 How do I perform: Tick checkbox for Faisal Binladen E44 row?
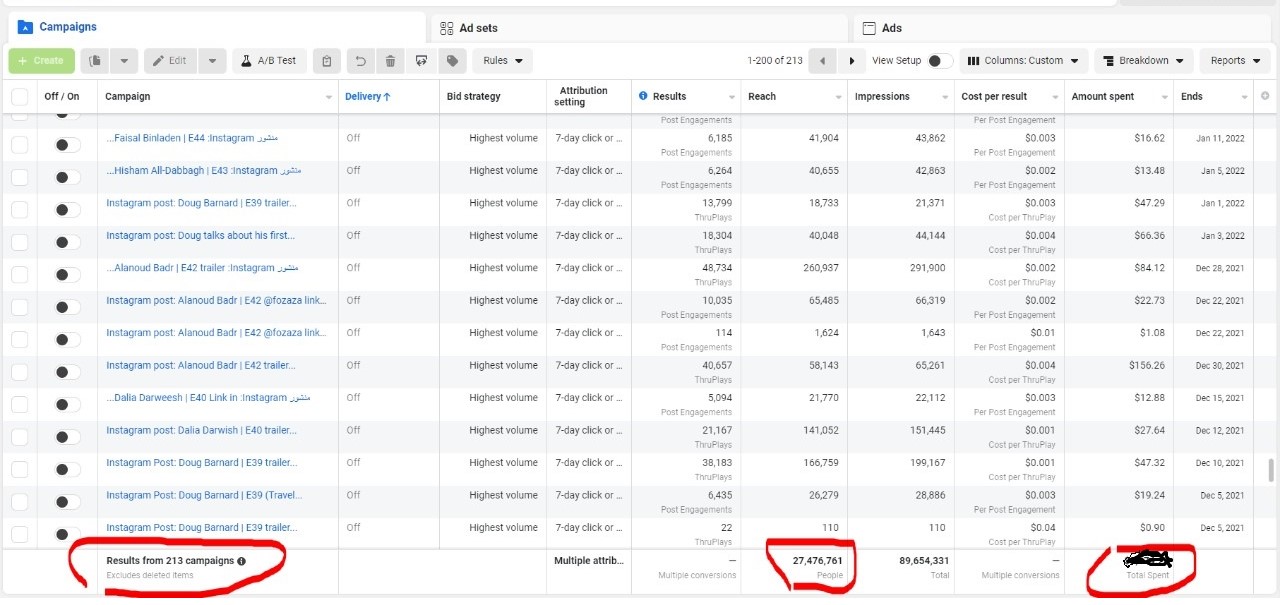(20, 145)
